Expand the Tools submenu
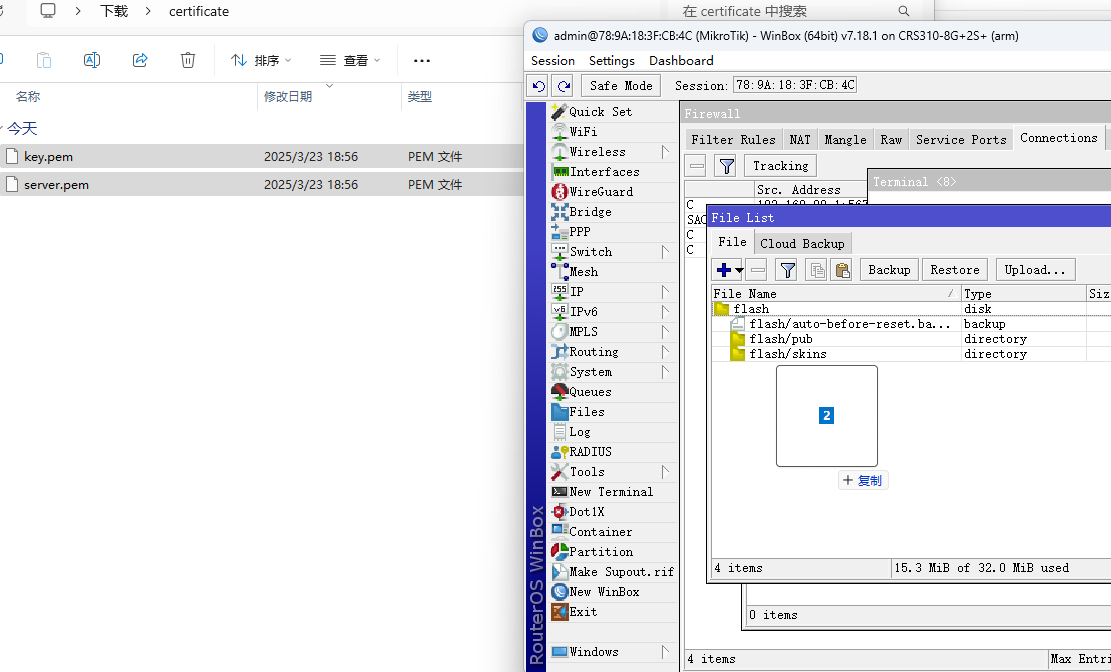Screen dimensions: 1111x672 pos(665,472)
